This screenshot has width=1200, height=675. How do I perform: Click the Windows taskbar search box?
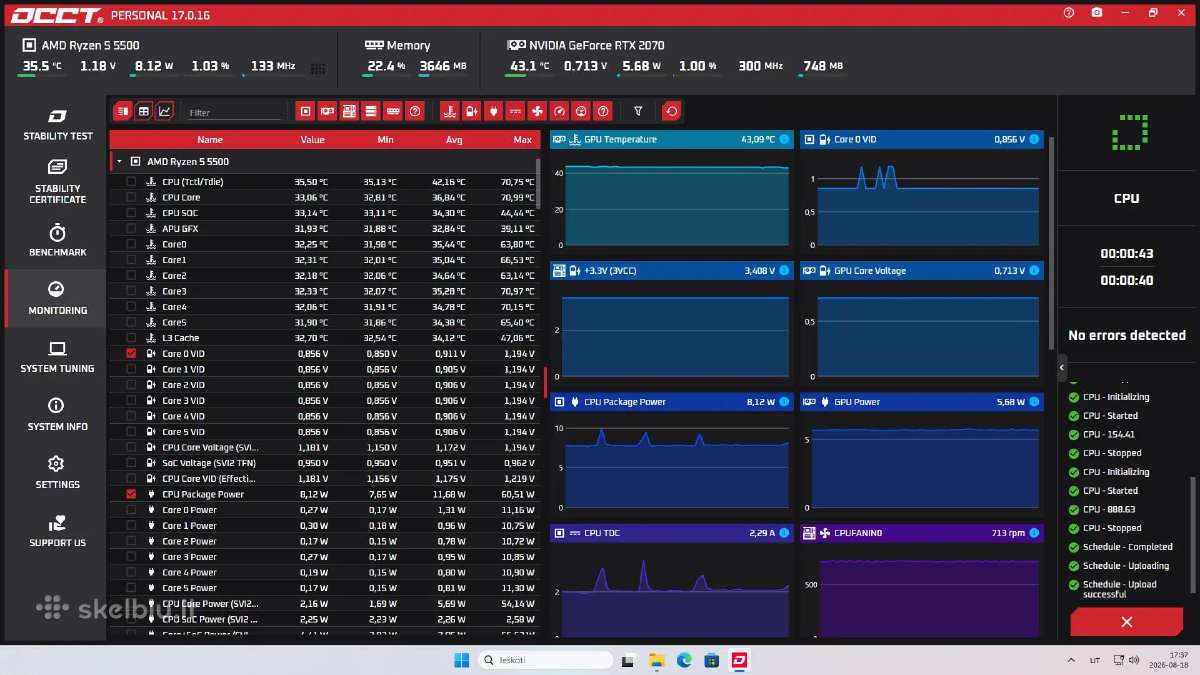(x=544, y=660)
